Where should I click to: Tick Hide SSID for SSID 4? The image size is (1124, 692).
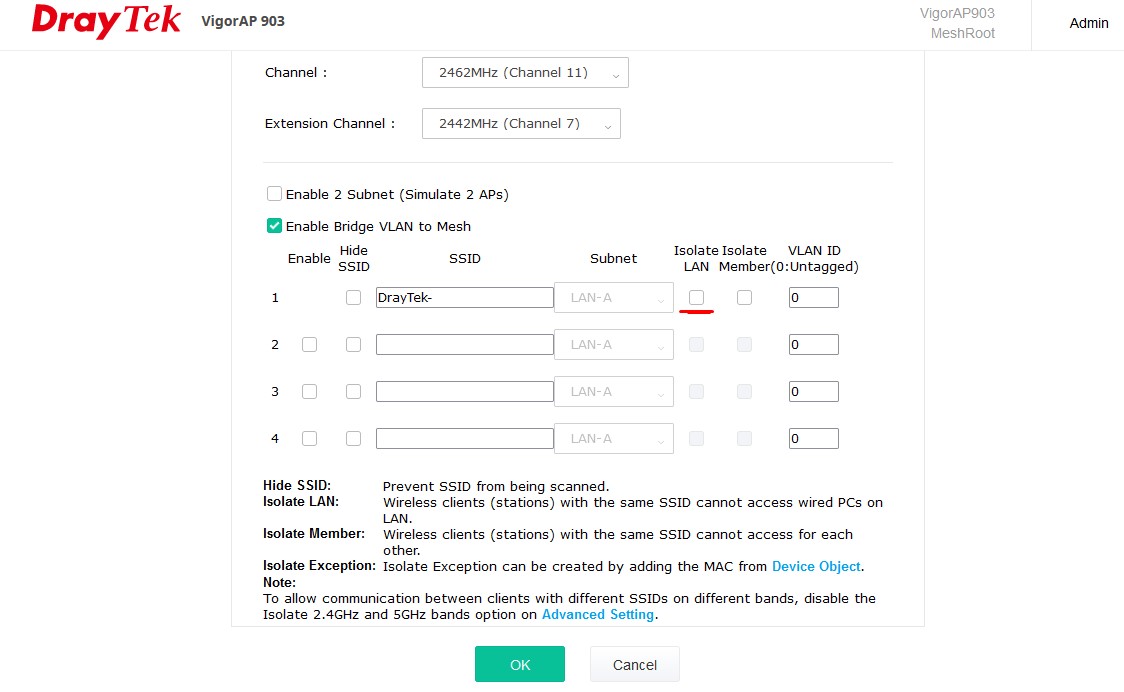point(353,439)
